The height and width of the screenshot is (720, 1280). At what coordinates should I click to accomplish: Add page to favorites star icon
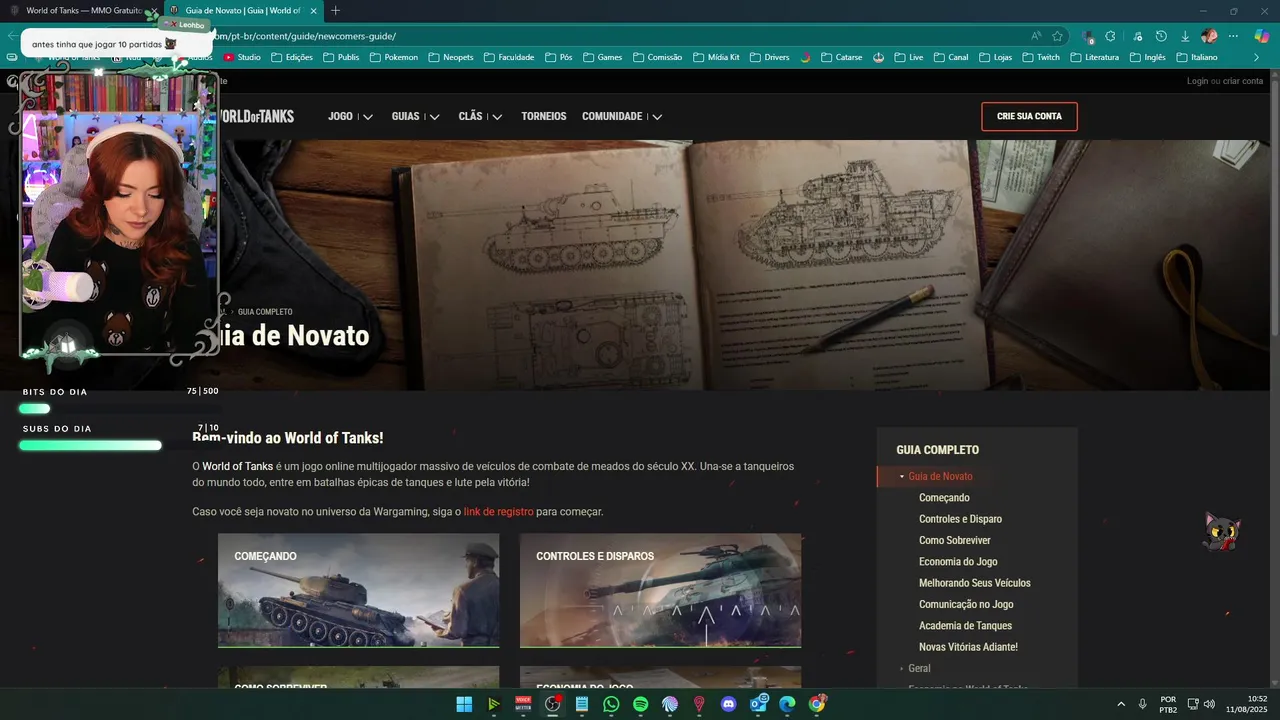coord(1057,36)
